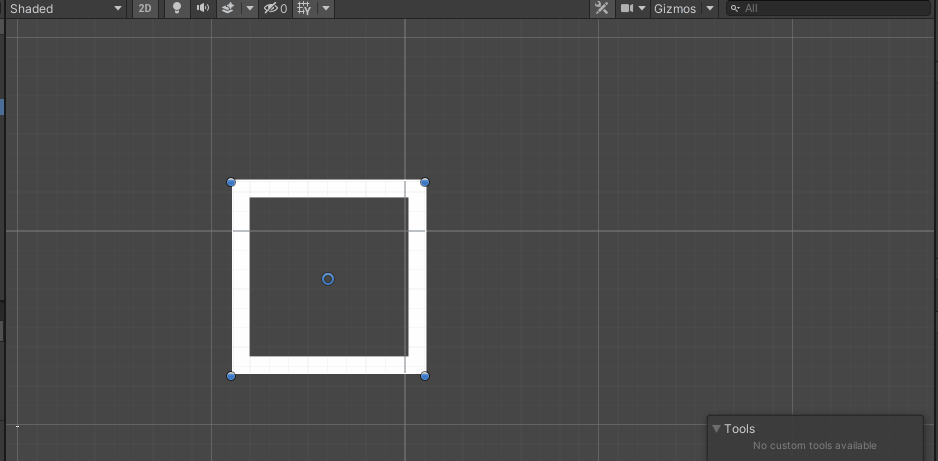This screenshot has width=938, height=461.
Task: Click bottom-right rect handle of sprite
Action: tap(425, 376)
